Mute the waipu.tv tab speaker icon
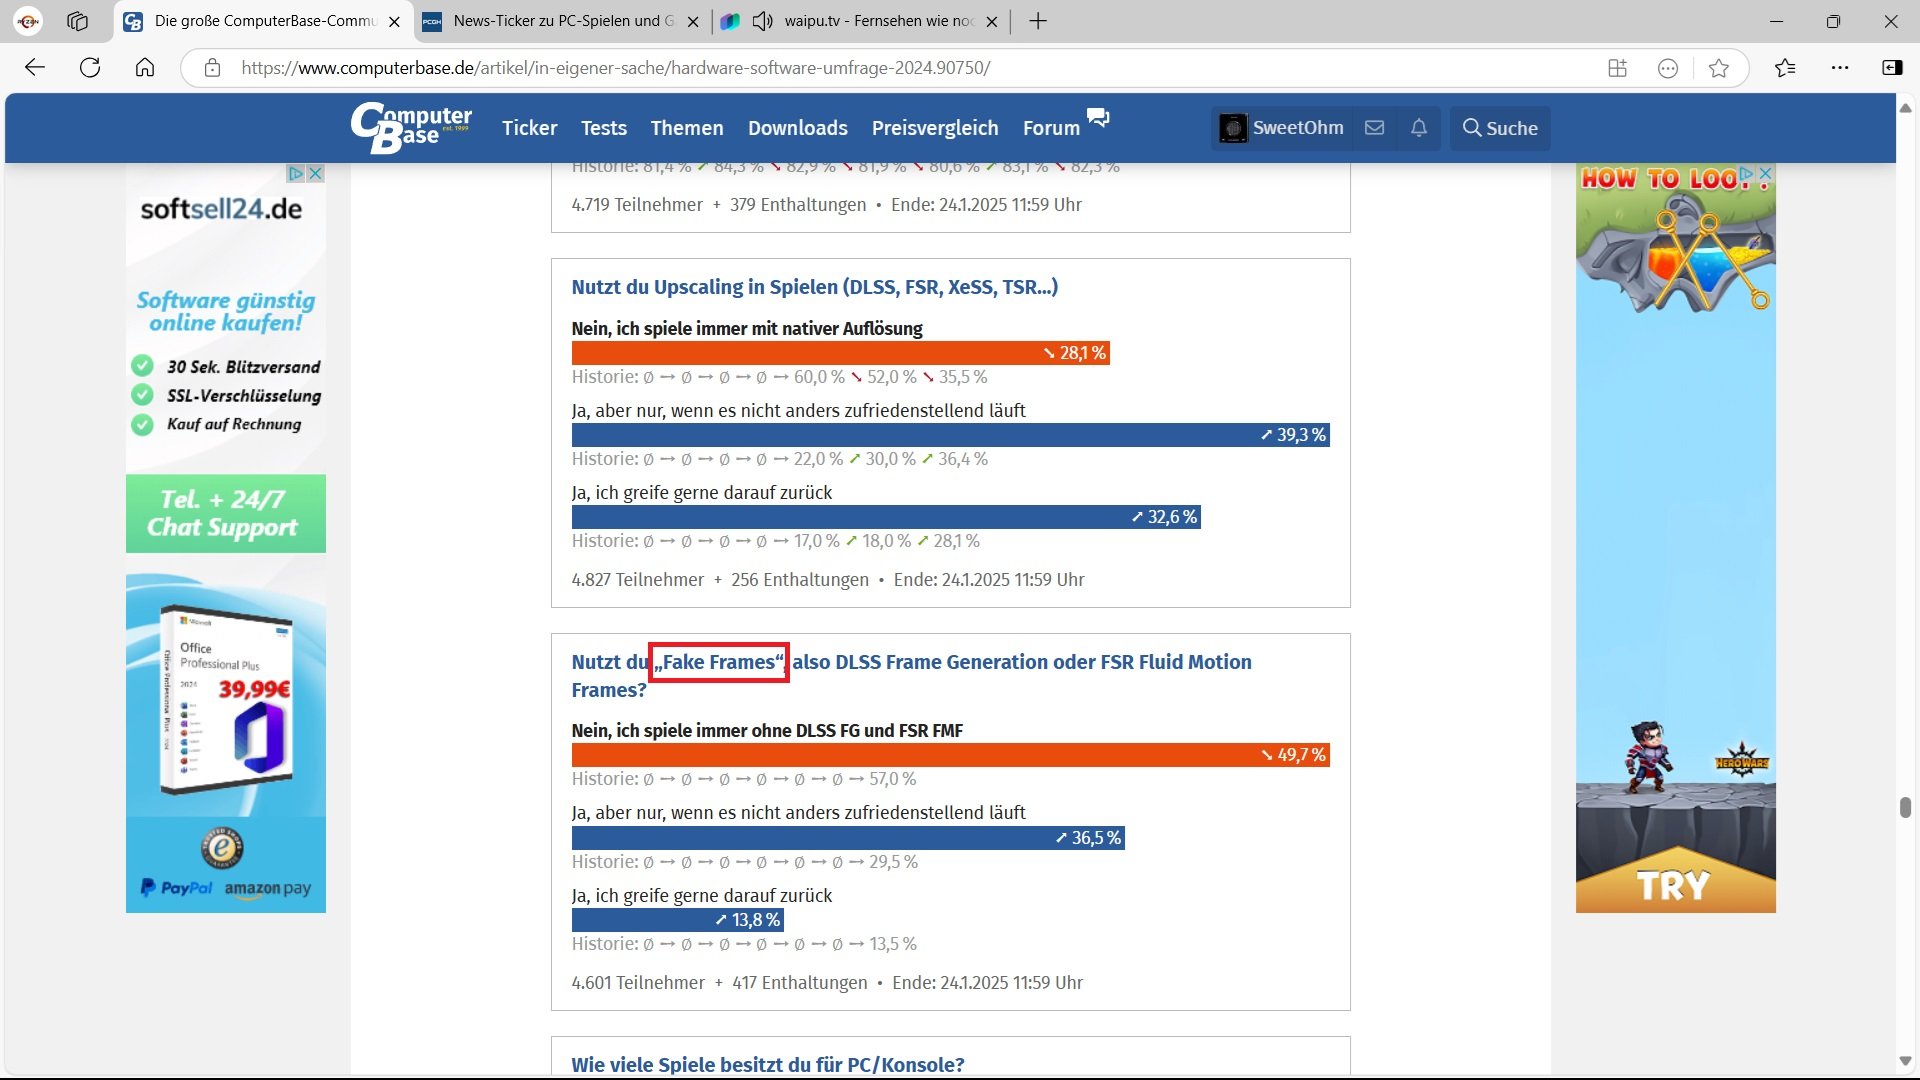 coord(763,21)
